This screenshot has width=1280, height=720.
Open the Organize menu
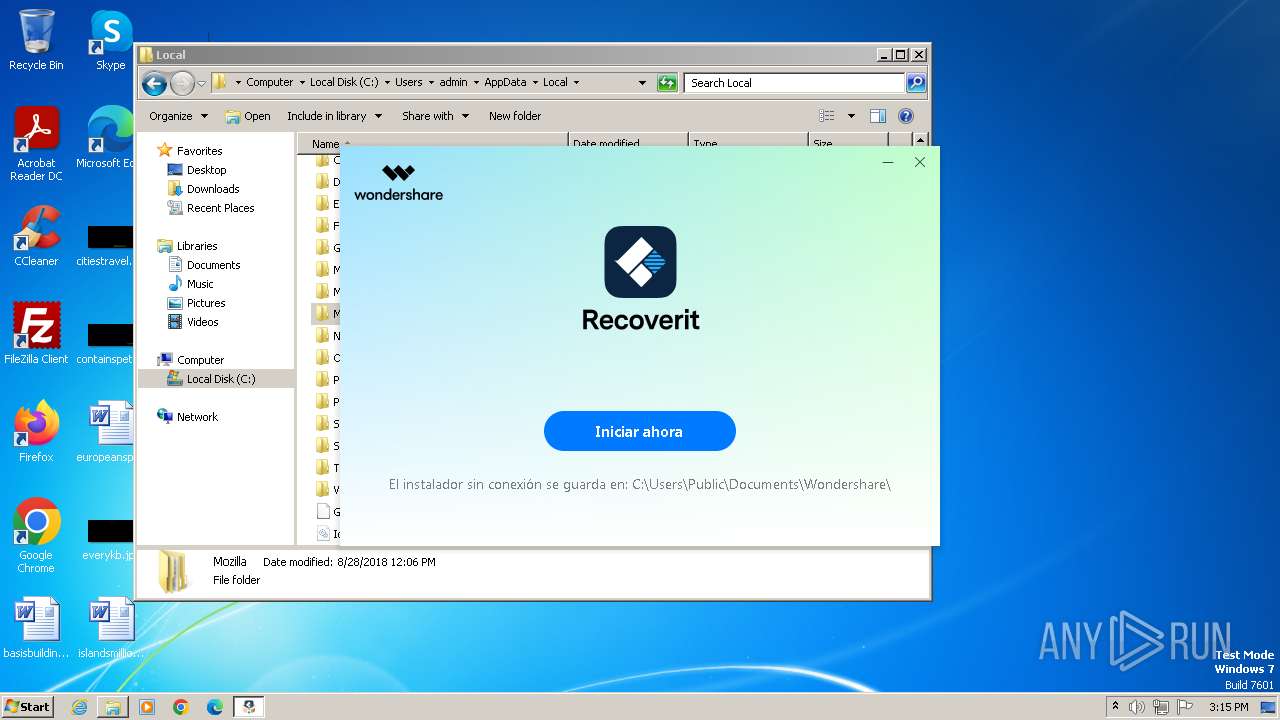coord(178,116)
